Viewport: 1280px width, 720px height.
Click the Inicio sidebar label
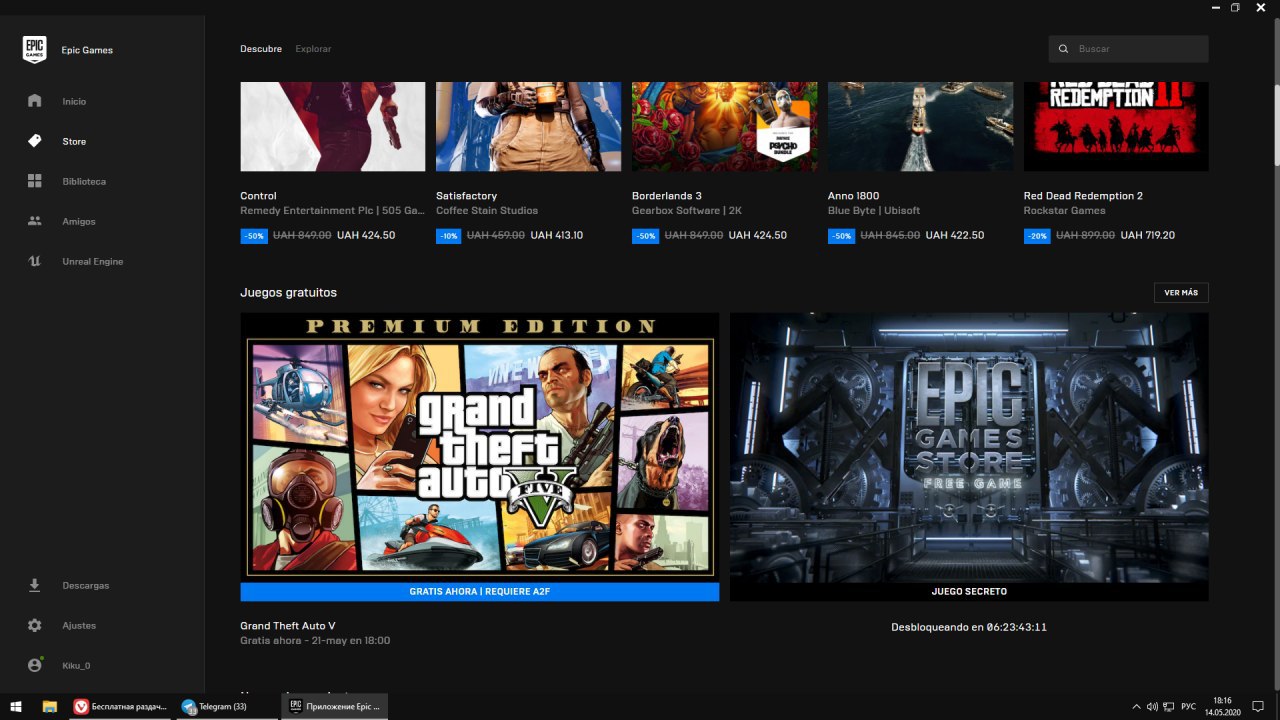tap(74, 102)
